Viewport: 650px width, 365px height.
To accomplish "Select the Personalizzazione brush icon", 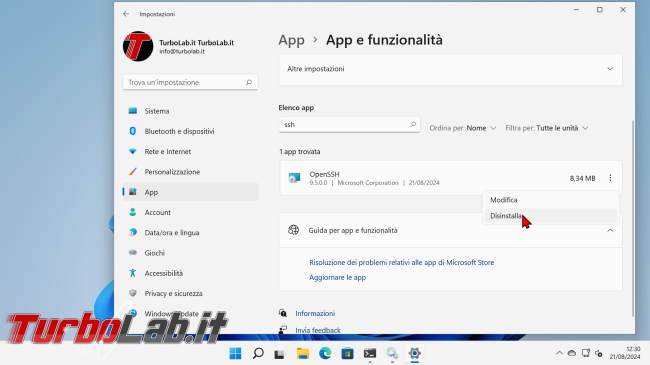I will (133, 172).
